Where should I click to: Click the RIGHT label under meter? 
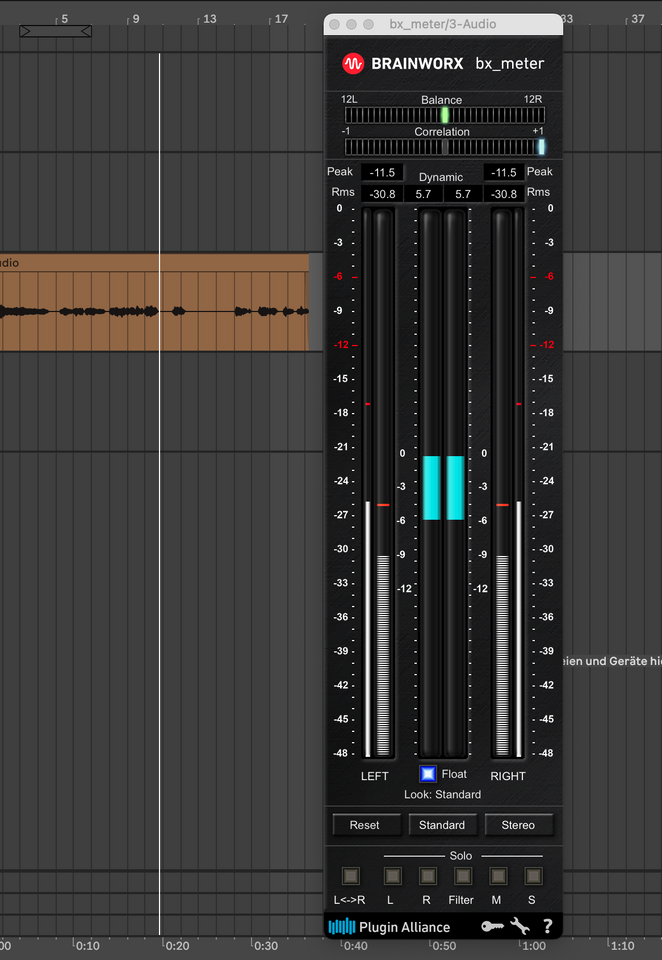(508, 776)
